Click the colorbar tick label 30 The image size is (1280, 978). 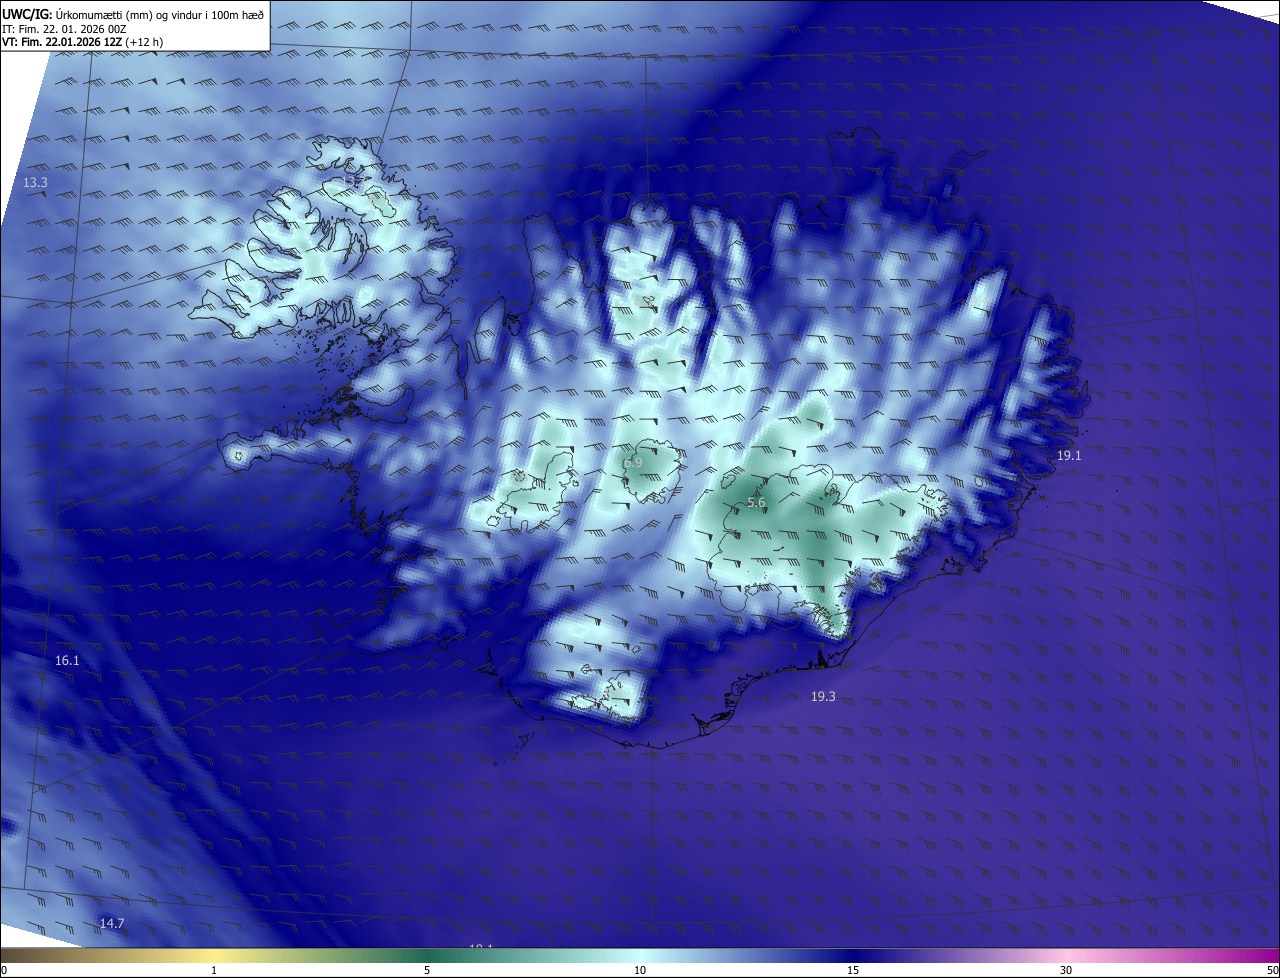[1066, 970]
